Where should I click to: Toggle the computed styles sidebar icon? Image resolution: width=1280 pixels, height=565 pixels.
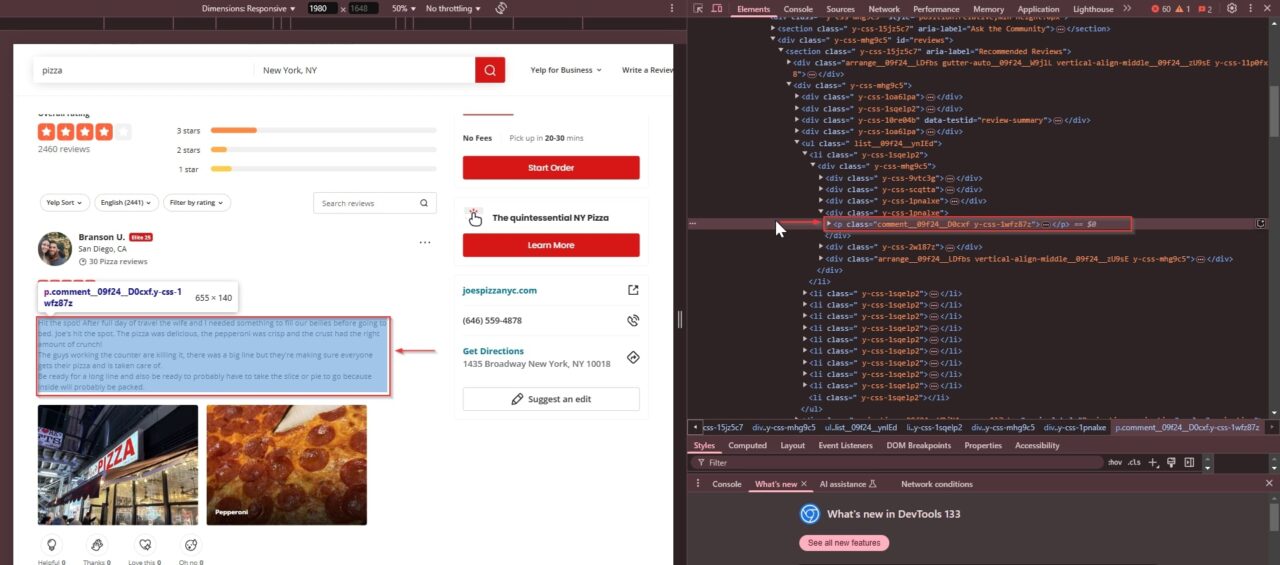pyautogui.click(x=1189, y=463)
